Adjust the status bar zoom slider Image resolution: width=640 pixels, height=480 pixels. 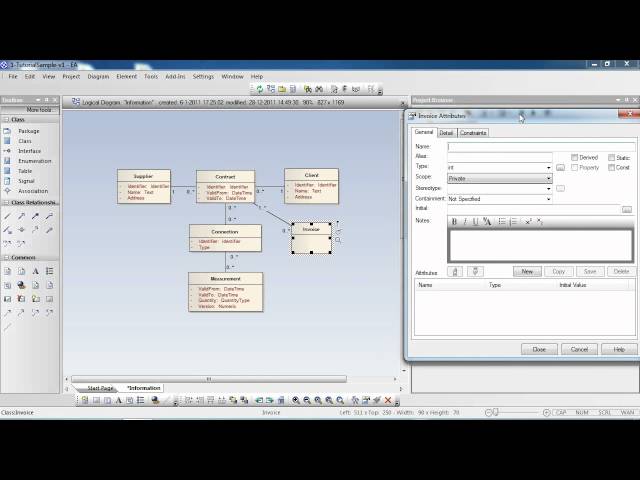496,413
